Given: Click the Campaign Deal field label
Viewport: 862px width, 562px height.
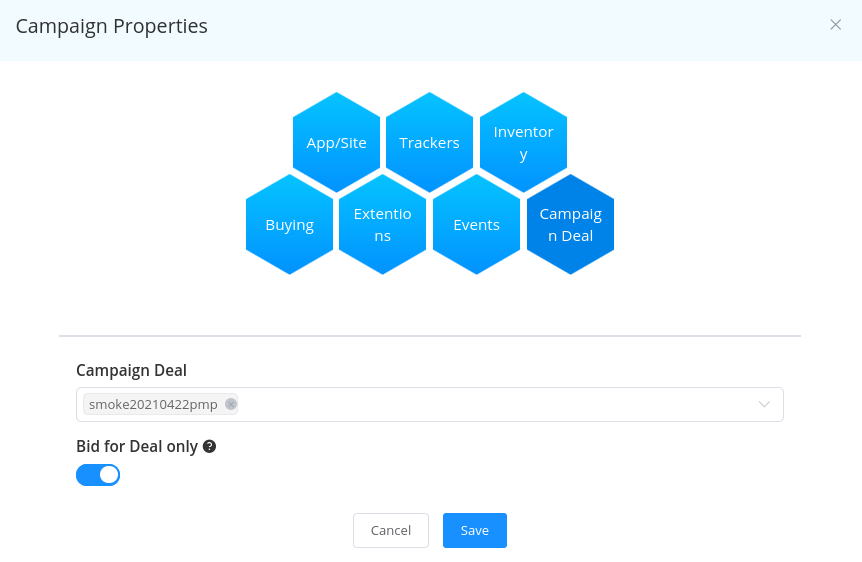Looking at the screenshot, I should point(131,370).
